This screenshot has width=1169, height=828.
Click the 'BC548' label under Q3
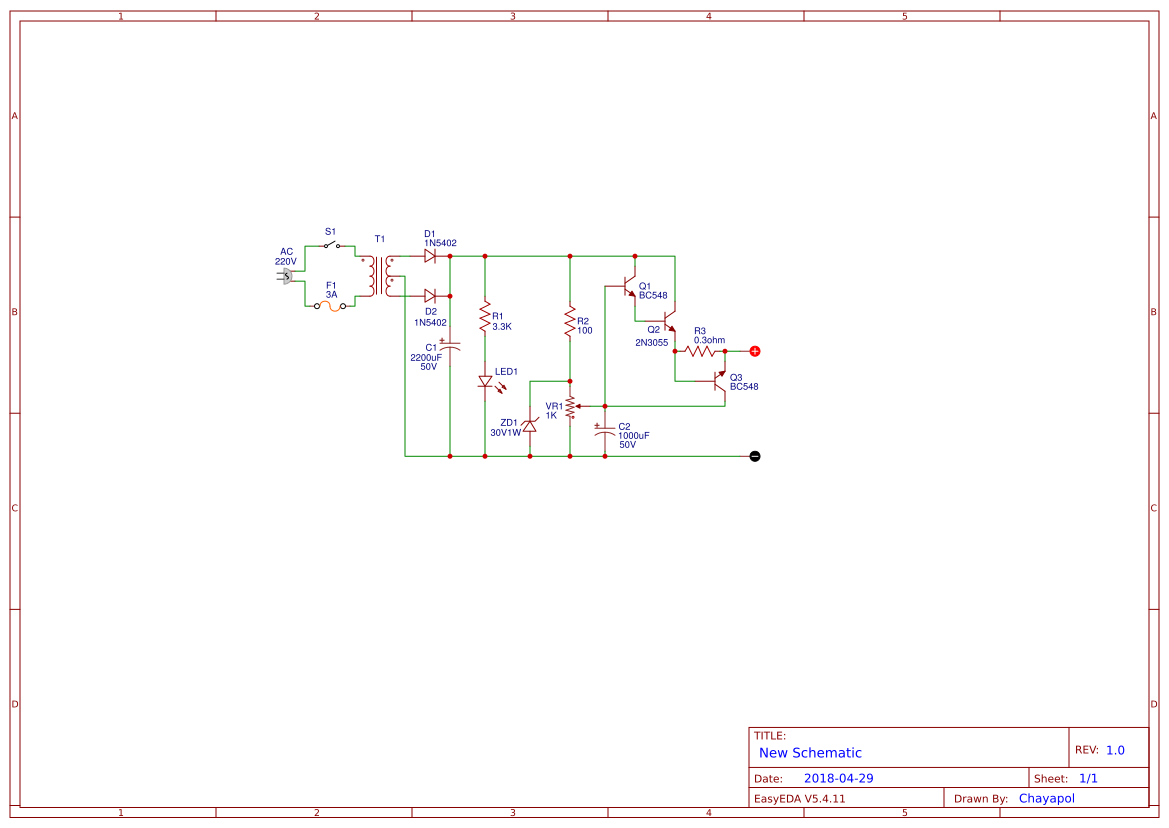tap(744, 386)
